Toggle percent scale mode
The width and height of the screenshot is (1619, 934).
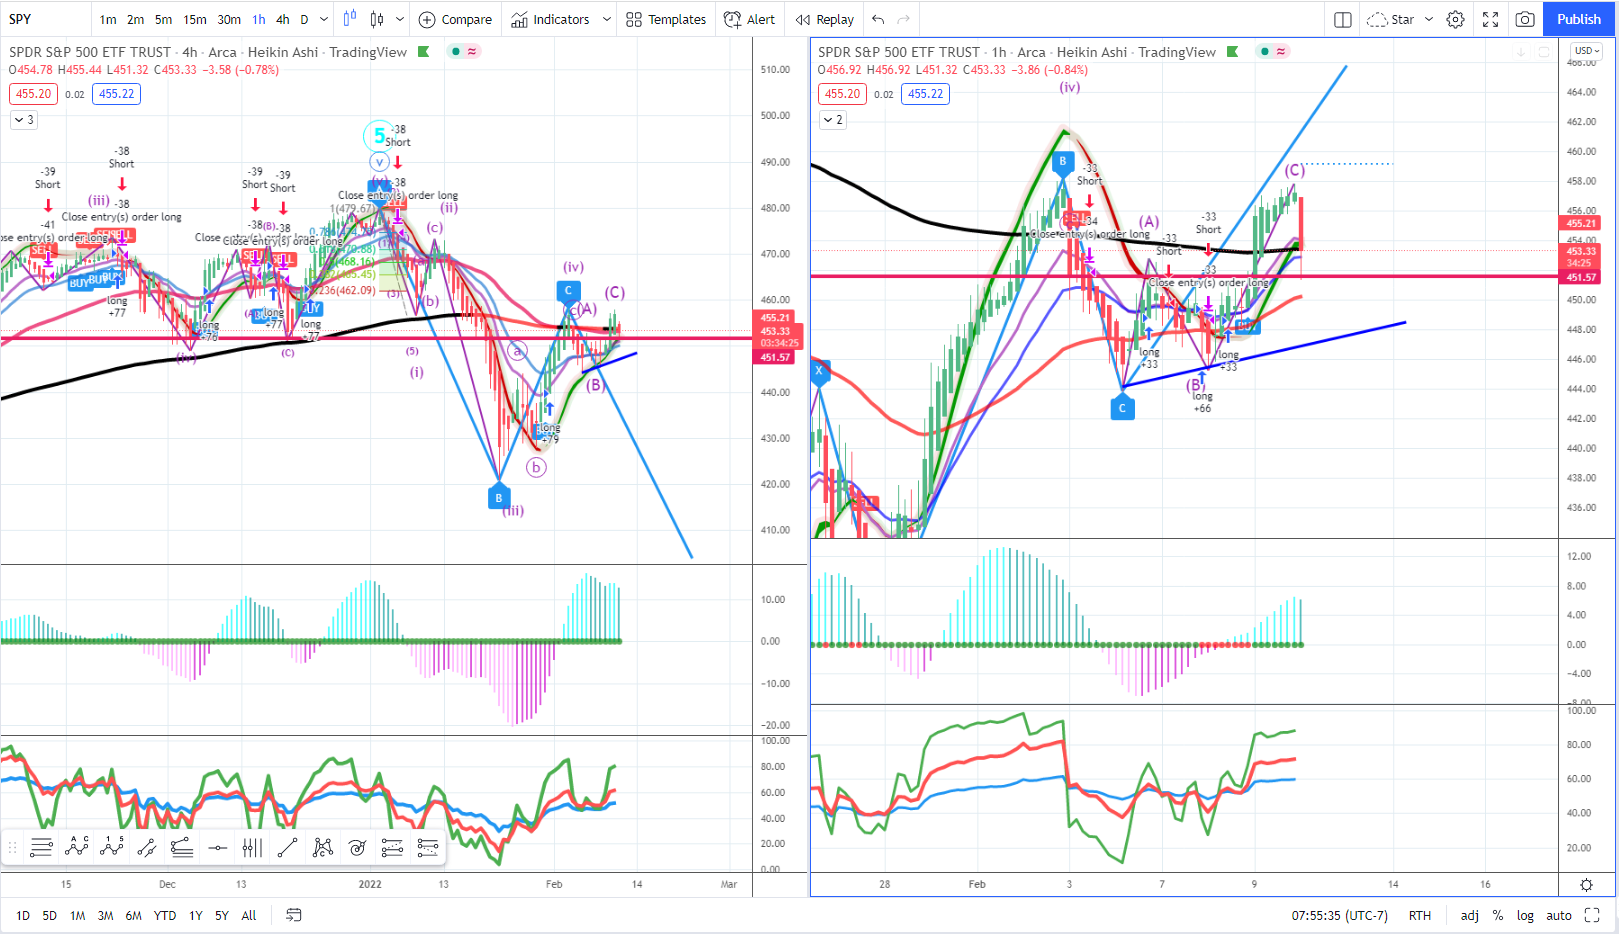click(x=1498, y=915)
